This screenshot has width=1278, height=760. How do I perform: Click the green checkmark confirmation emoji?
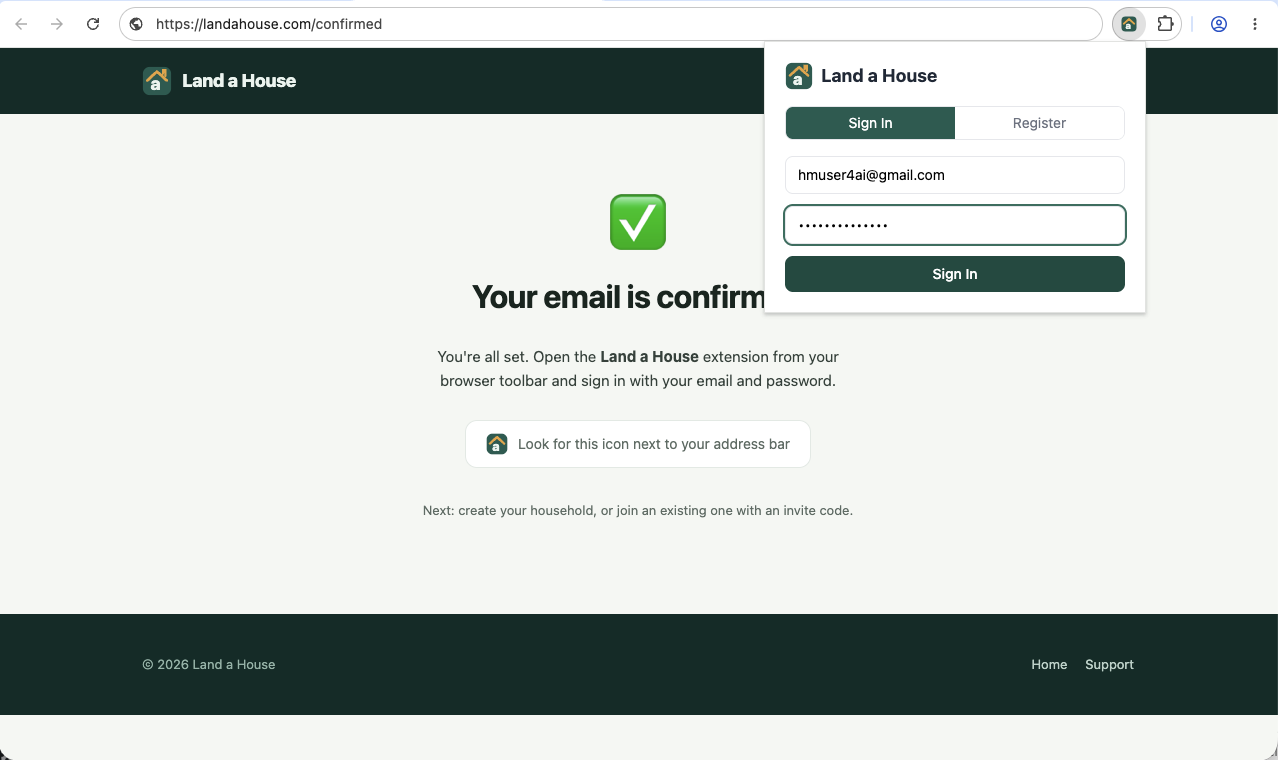point(638,222)
